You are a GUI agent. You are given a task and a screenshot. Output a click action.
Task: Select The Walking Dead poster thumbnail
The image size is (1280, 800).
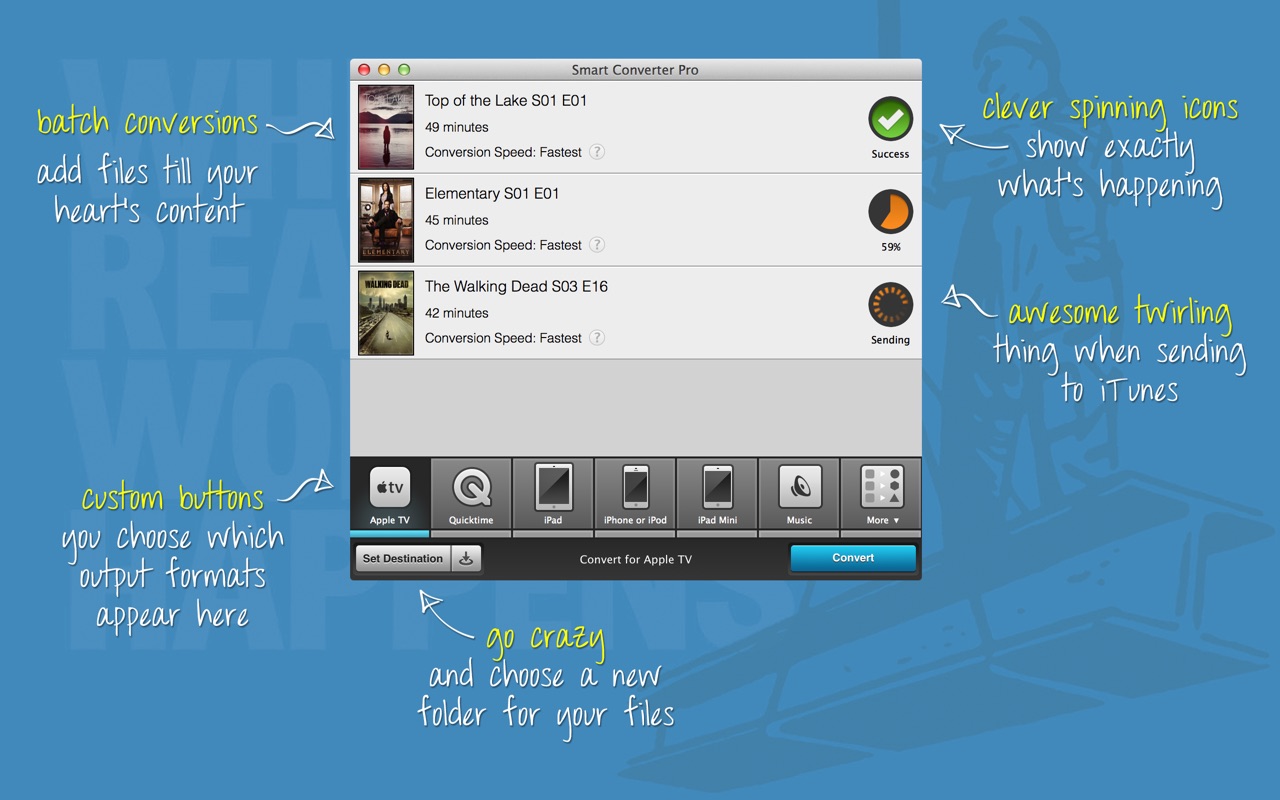[386, 313]
